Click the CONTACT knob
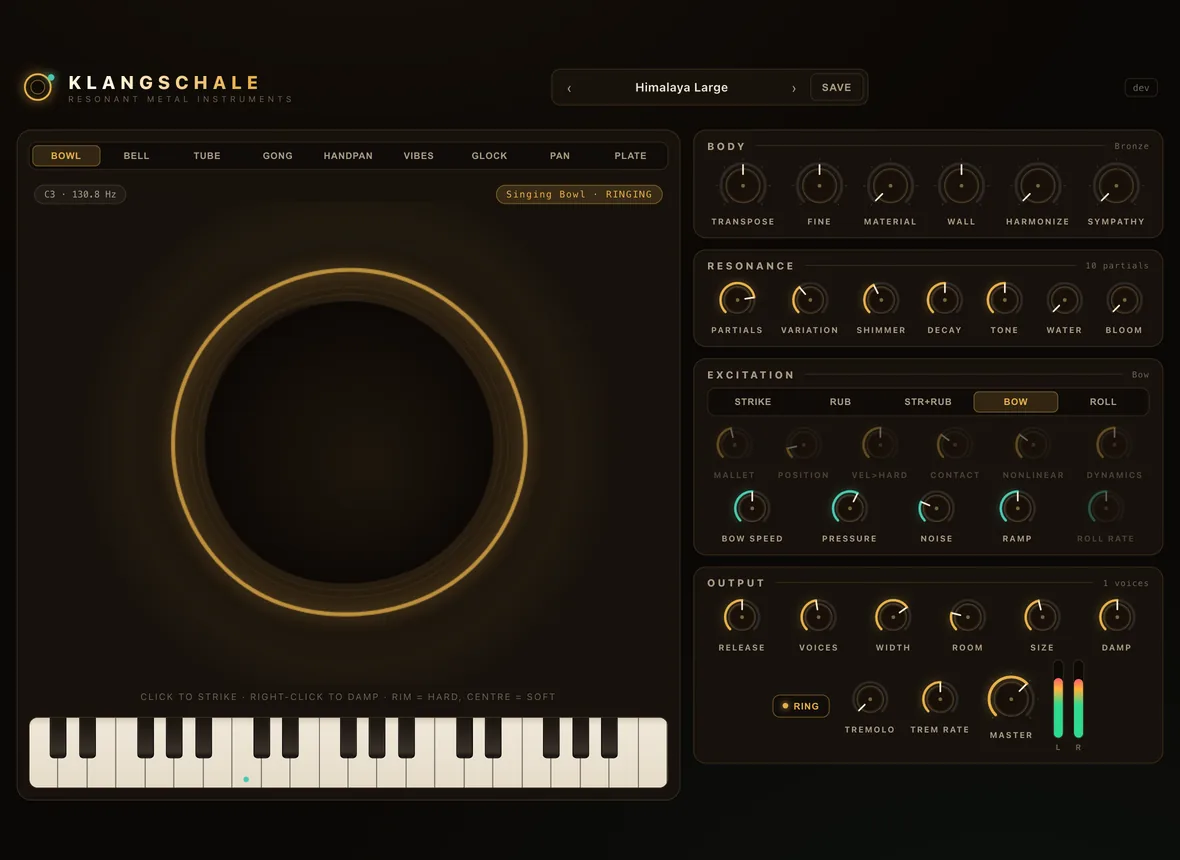The height and width of the screenshot is (860, 1180). click(954, 445)
